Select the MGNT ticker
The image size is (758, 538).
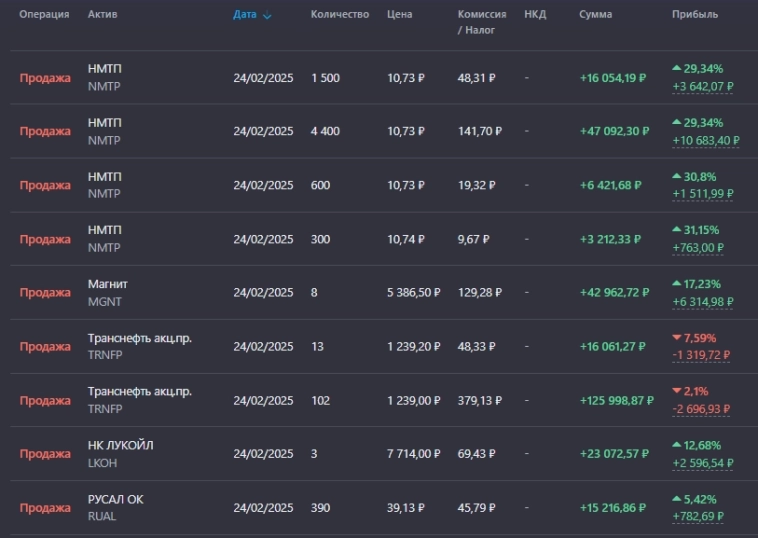click(104, 302)
